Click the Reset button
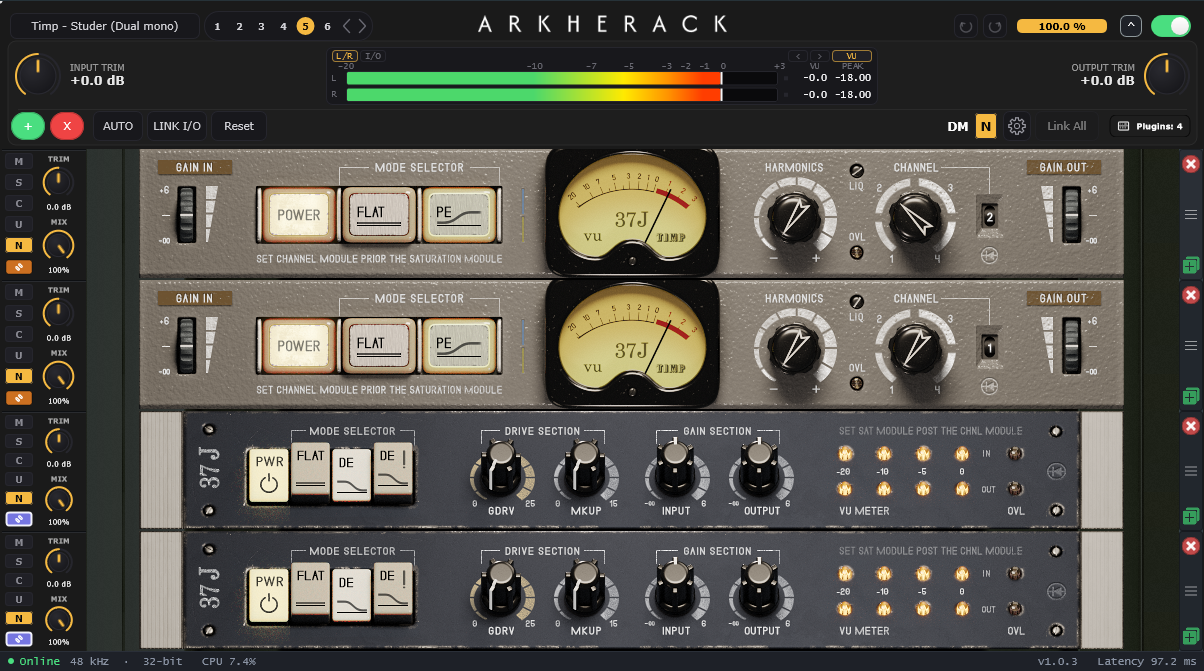 [239, 126]
